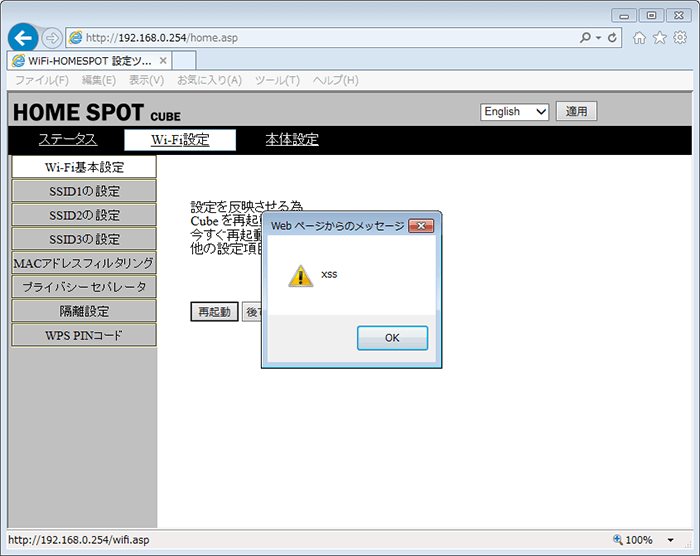
Task: Click the browser forward arrow button
Action: click(52, 38)
